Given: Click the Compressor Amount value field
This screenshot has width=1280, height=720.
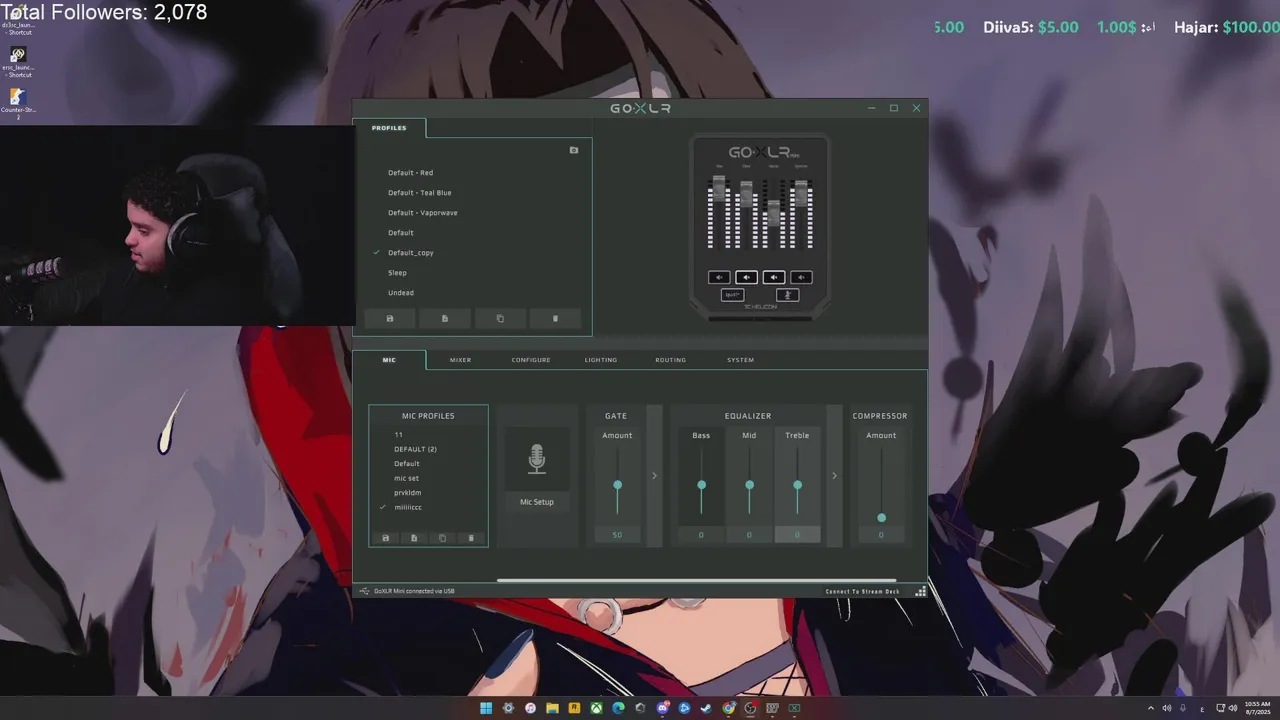Looking at the screenshot, I should 881,535.
